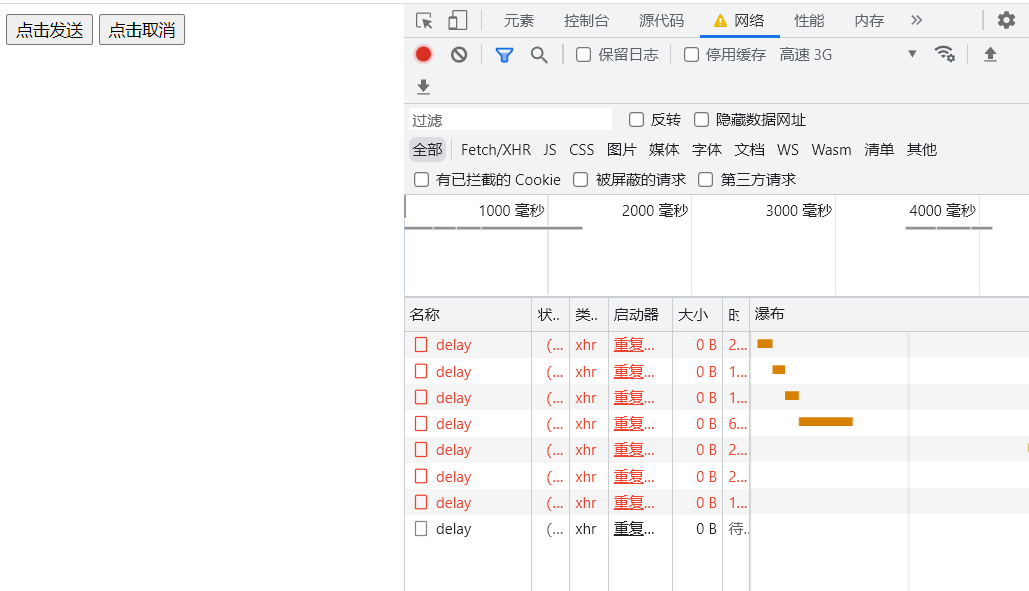Viewport: 1029px width, 591px height.
Task: Check 反转 to invert filter
Action: click(x=637, y=119)
